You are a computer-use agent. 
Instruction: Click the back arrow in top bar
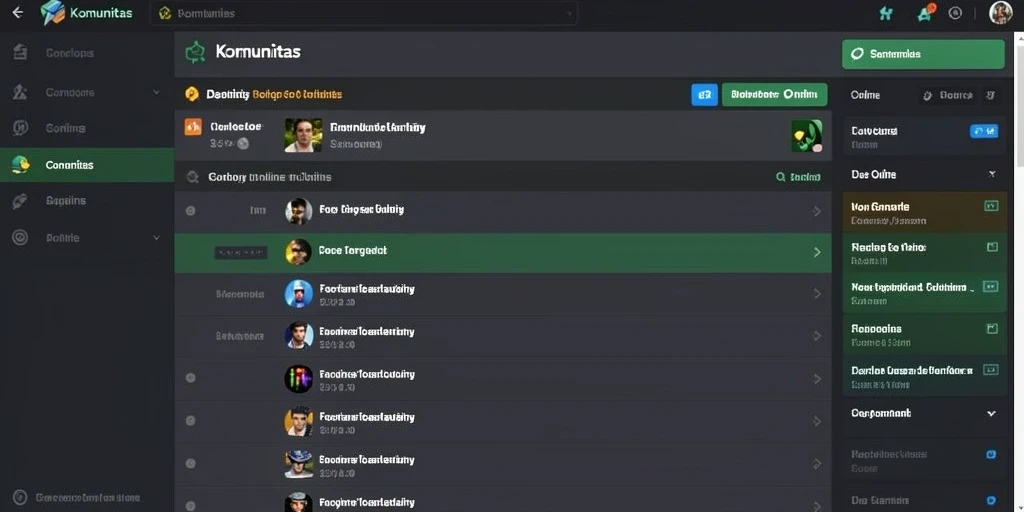click(18, 12)
